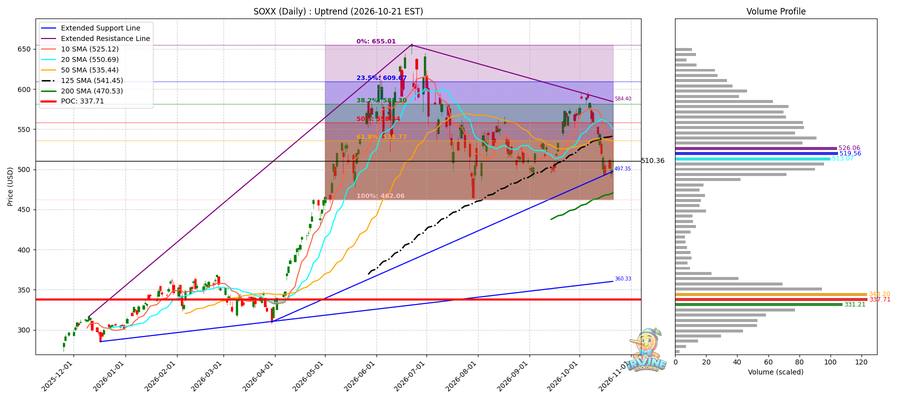Click the green 331.21 volume bar

(759, 305)
